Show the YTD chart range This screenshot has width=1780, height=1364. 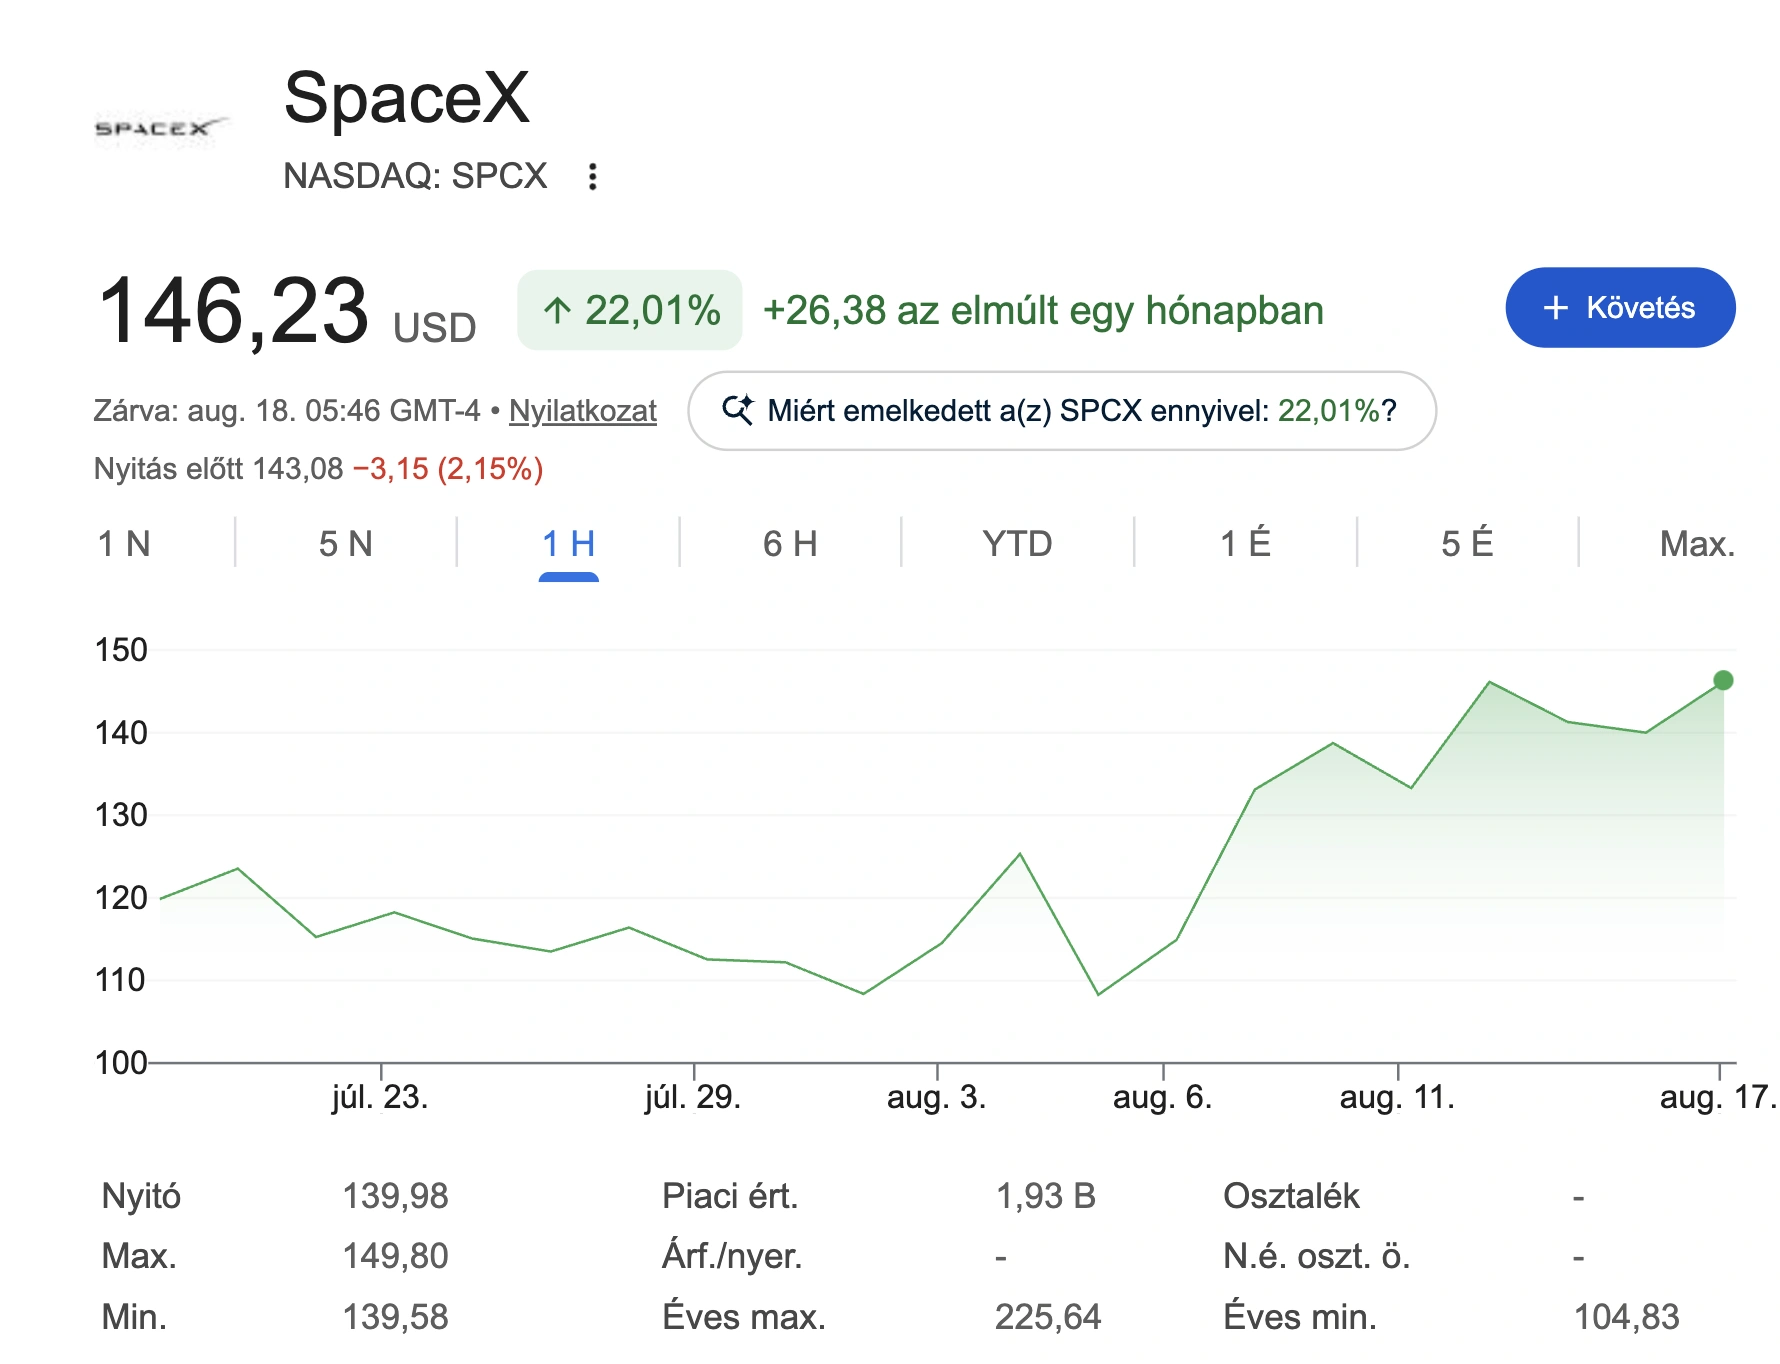(x=1017, y=544)
